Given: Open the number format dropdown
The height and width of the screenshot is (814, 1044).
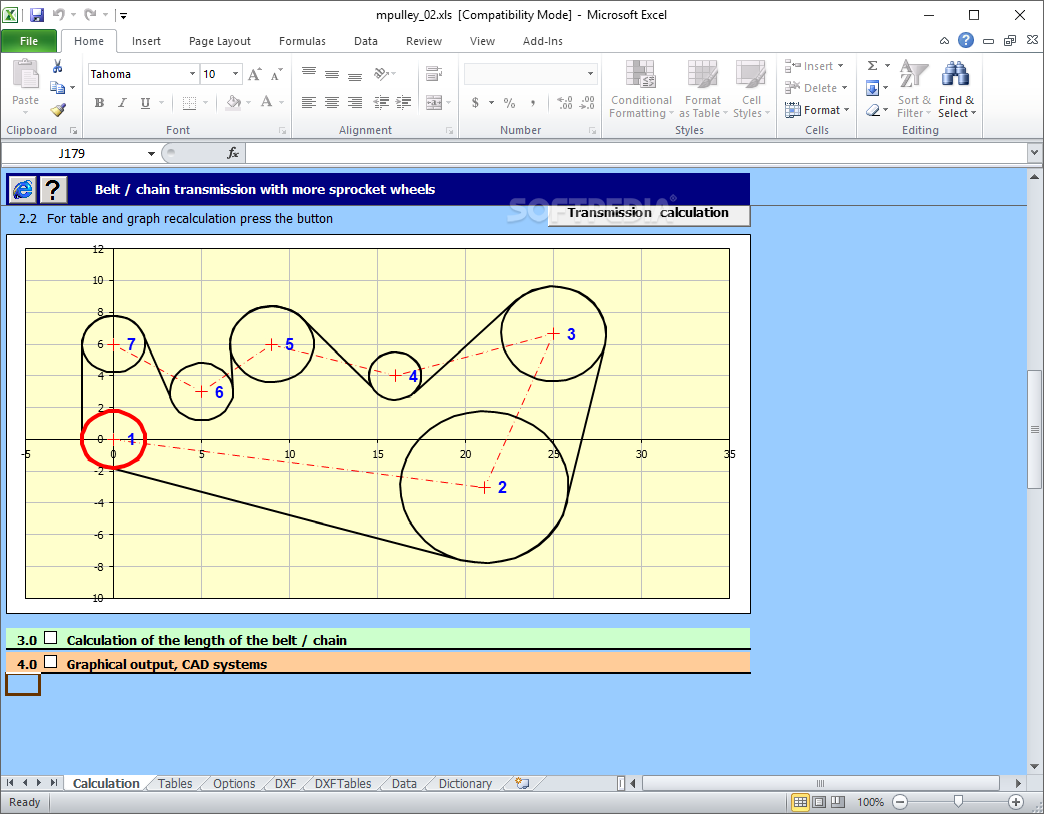Looking at the screenshot, I should click(x=590, y=74).
